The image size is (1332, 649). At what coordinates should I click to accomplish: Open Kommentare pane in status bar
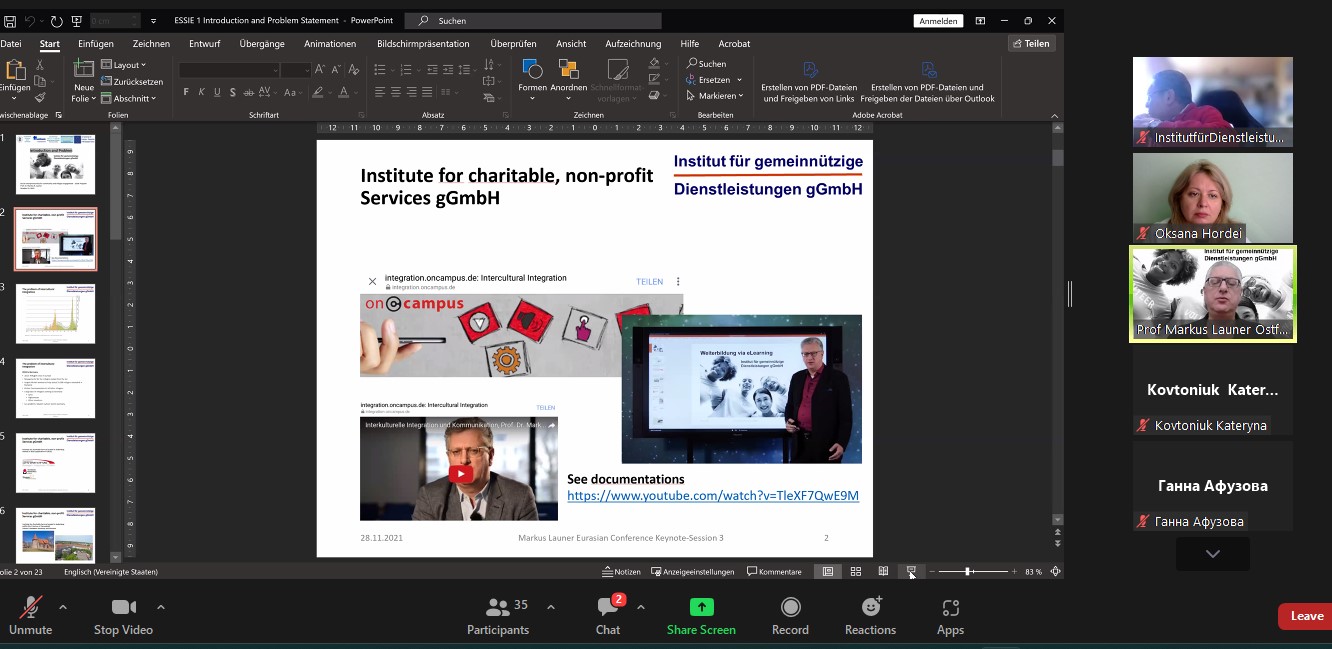(774, 572)
